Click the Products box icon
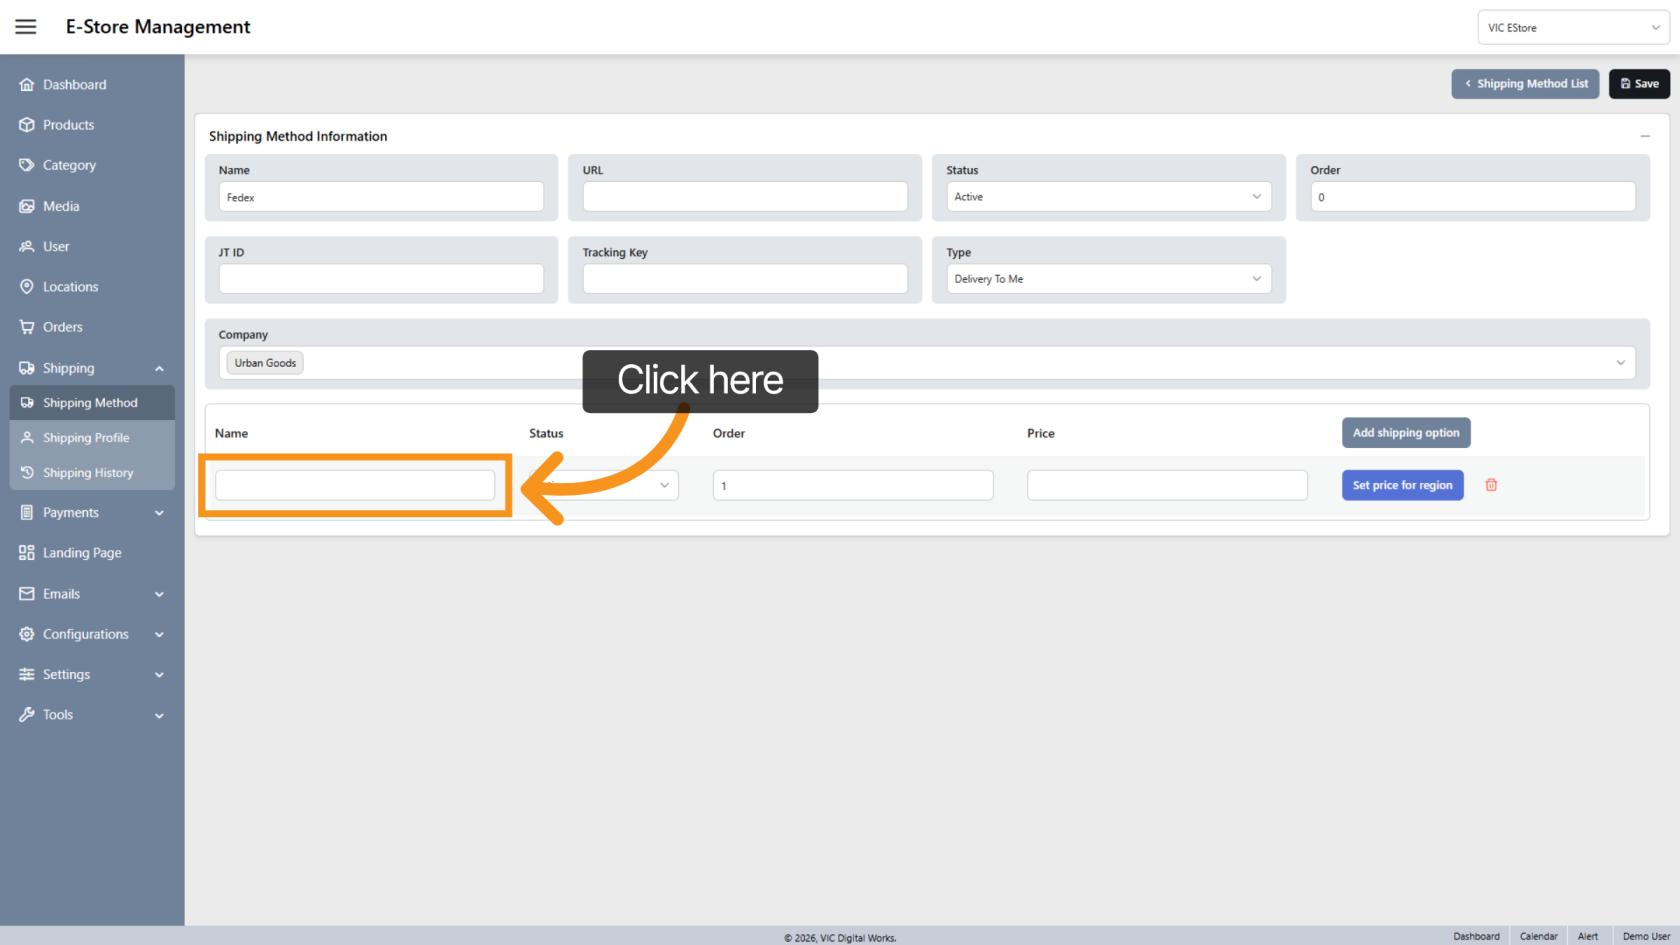The image size is (1680, 945). [27, 125]
